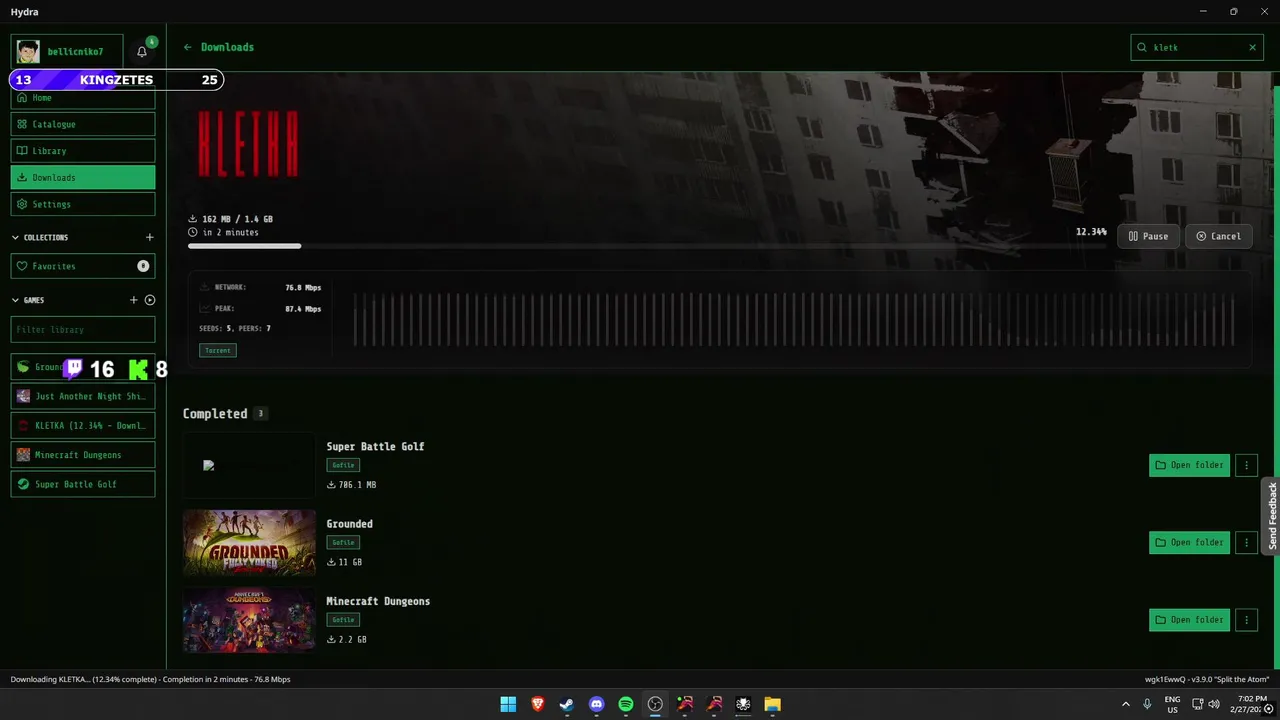1280x720 pixels.
Task: Clear the search field with X
Action: 1252,47
